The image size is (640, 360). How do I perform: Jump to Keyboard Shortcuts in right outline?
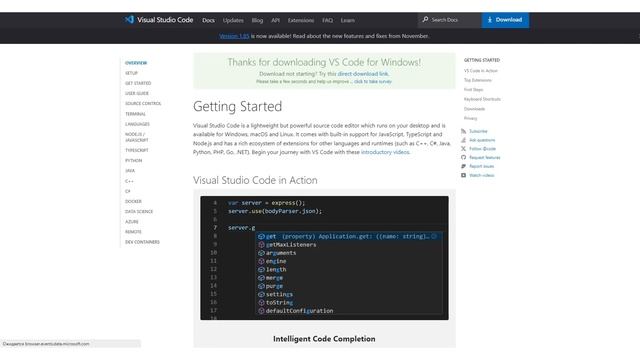(x=482, y=99)
